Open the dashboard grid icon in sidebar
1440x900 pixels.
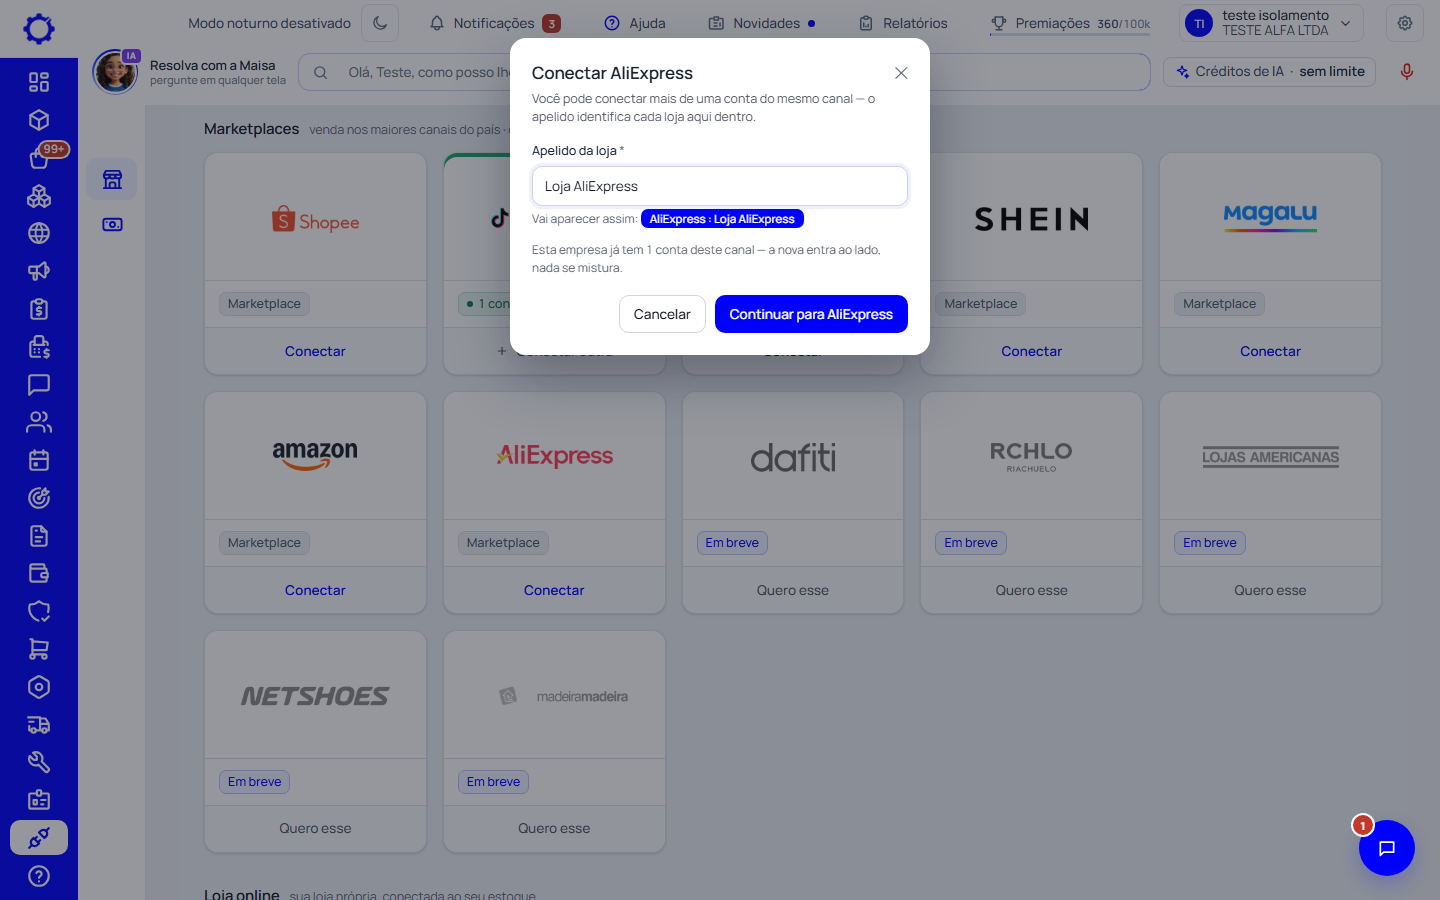[39, 82]
